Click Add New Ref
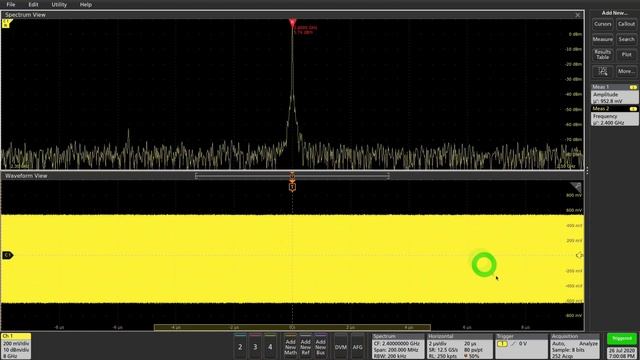640x360 pixels. 306,347
